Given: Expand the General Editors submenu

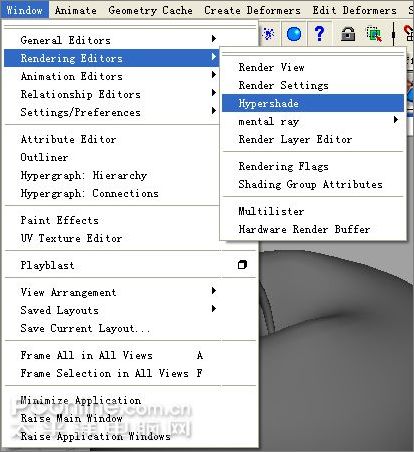Looking at the screenshot, I should (x=112, y=40).
